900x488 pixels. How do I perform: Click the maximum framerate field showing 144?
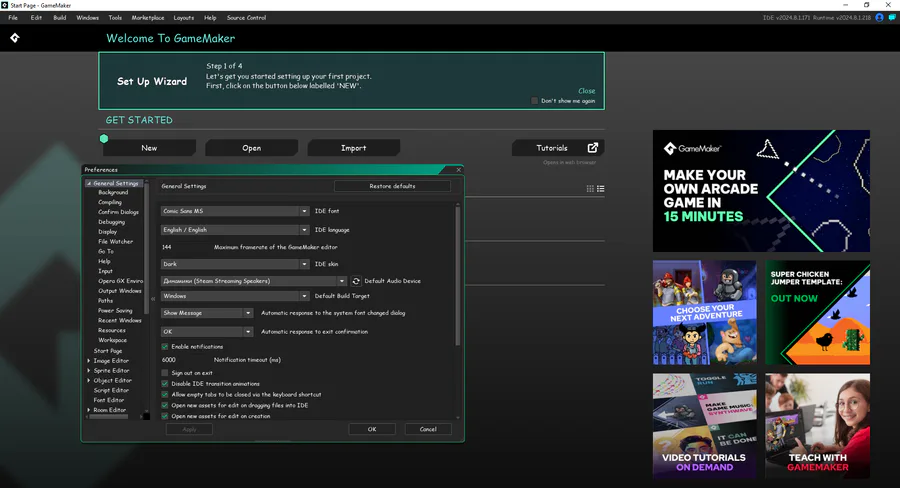click(185, 247)
